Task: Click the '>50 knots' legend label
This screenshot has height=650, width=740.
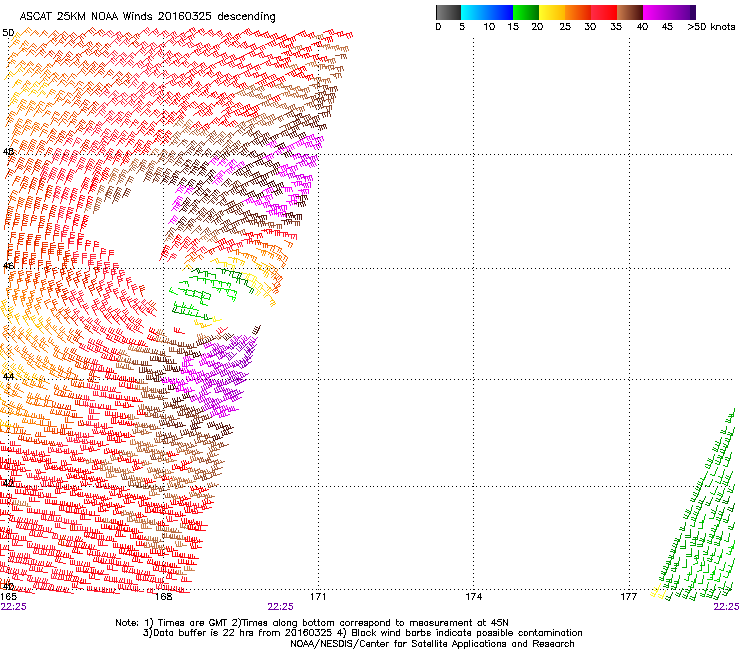Action: [x=711, y=27]
